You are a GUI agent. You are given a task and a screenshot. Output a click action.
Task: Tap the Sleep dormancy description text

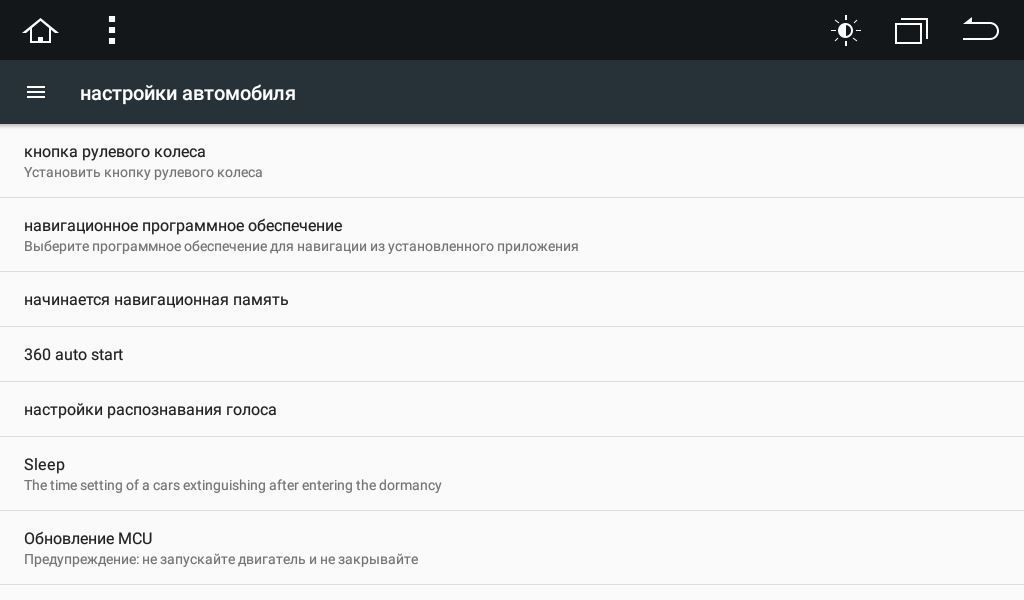tap(232, 486)
